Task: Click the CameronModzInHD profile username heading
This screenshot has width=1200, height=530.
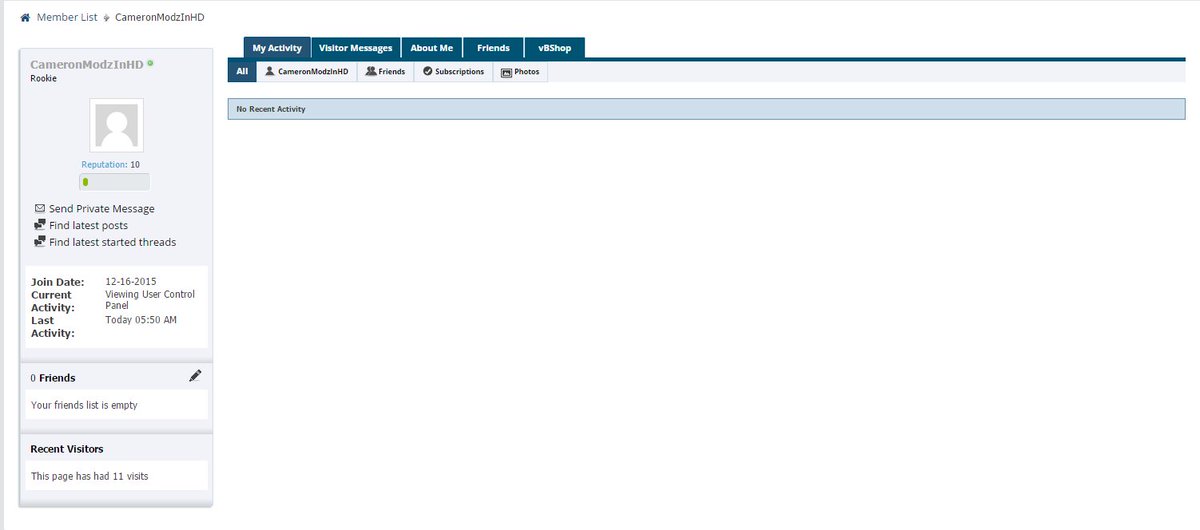Action: click(87, 64)
